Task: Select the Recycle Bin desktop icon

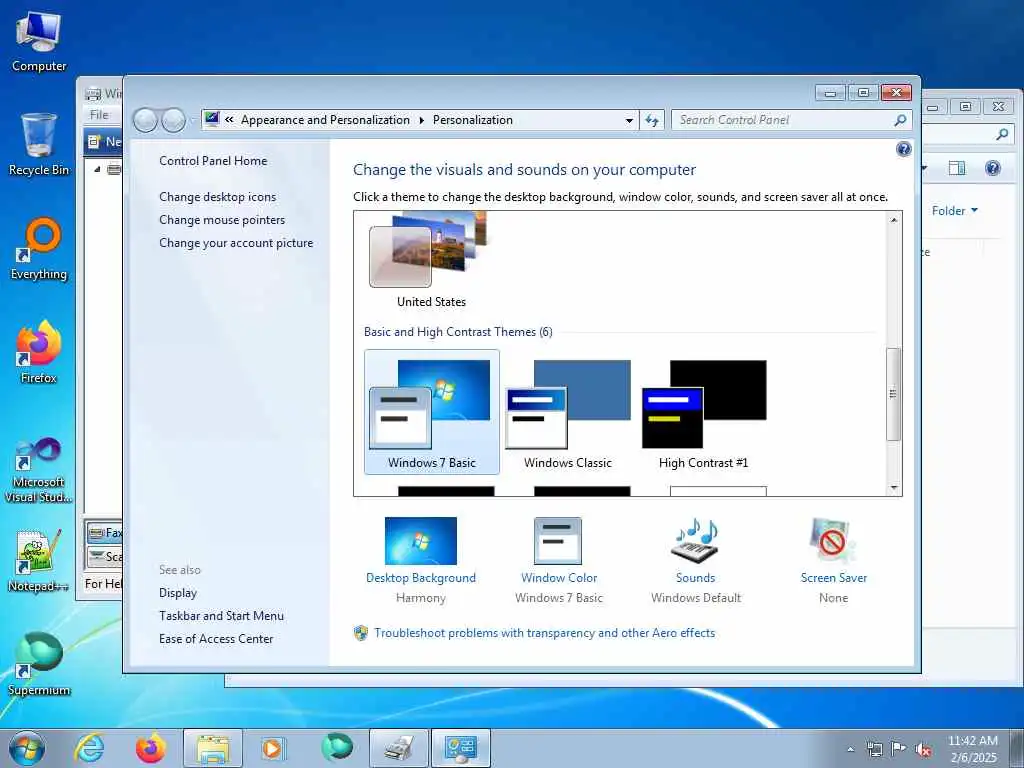Action: [x=39, y=144]
